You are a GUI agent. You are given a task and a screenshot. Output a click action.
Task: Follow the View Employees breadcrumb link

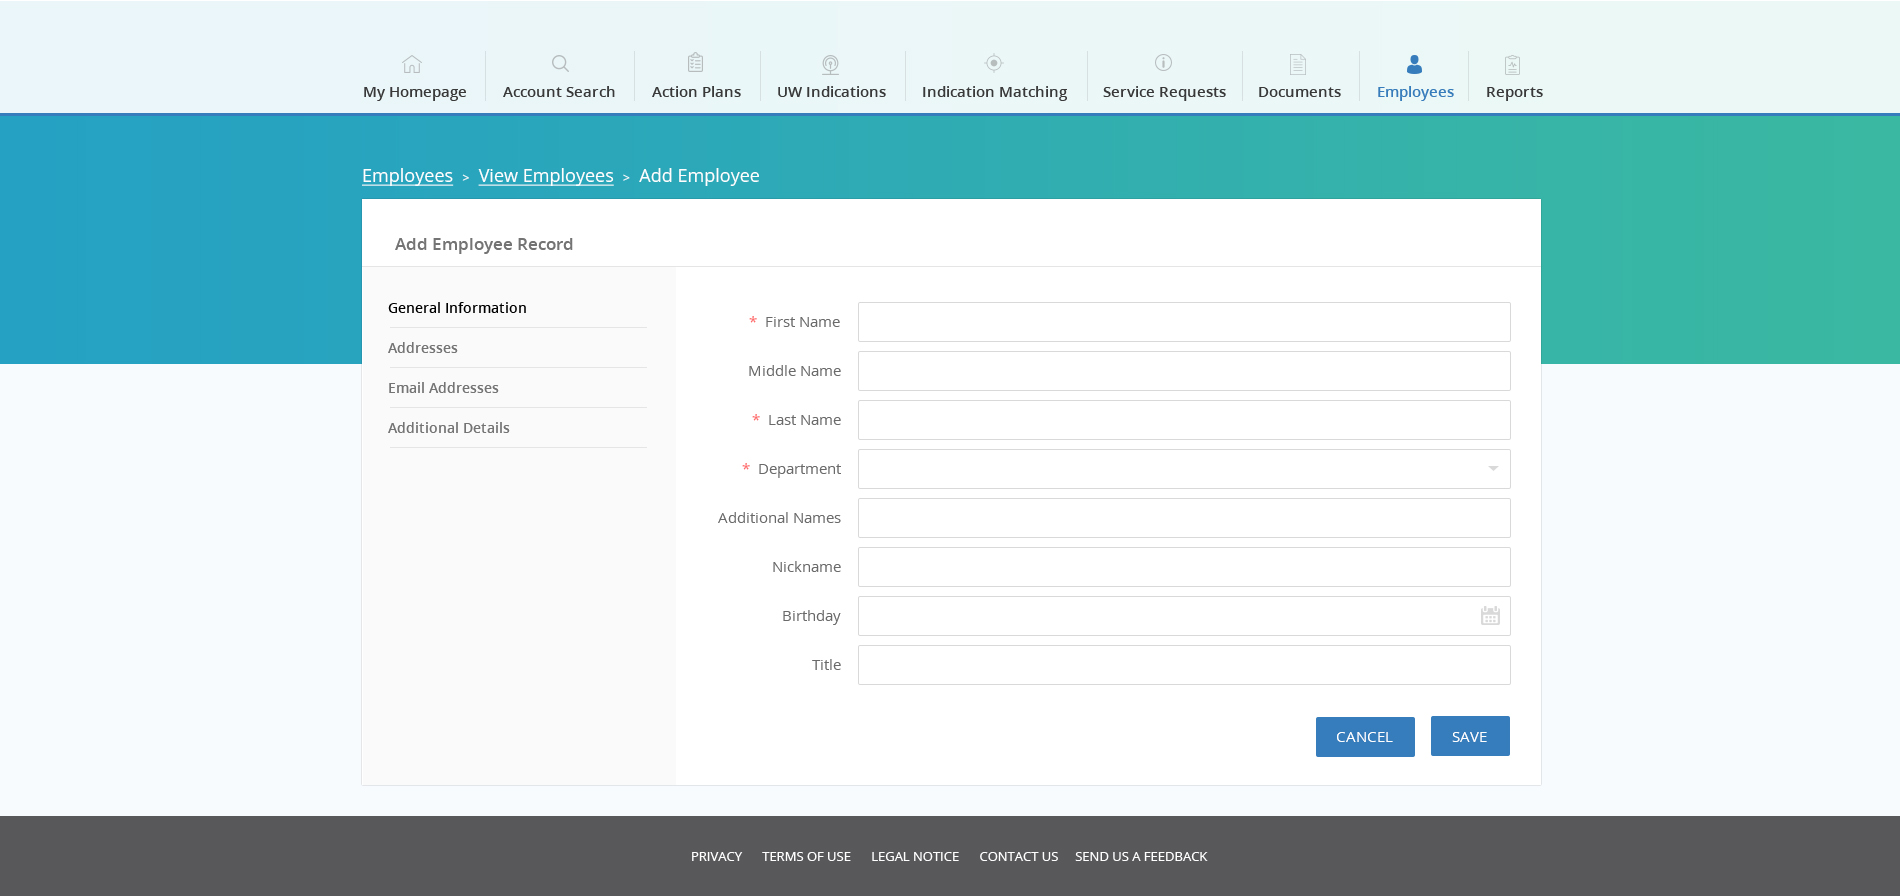[546, 176]
